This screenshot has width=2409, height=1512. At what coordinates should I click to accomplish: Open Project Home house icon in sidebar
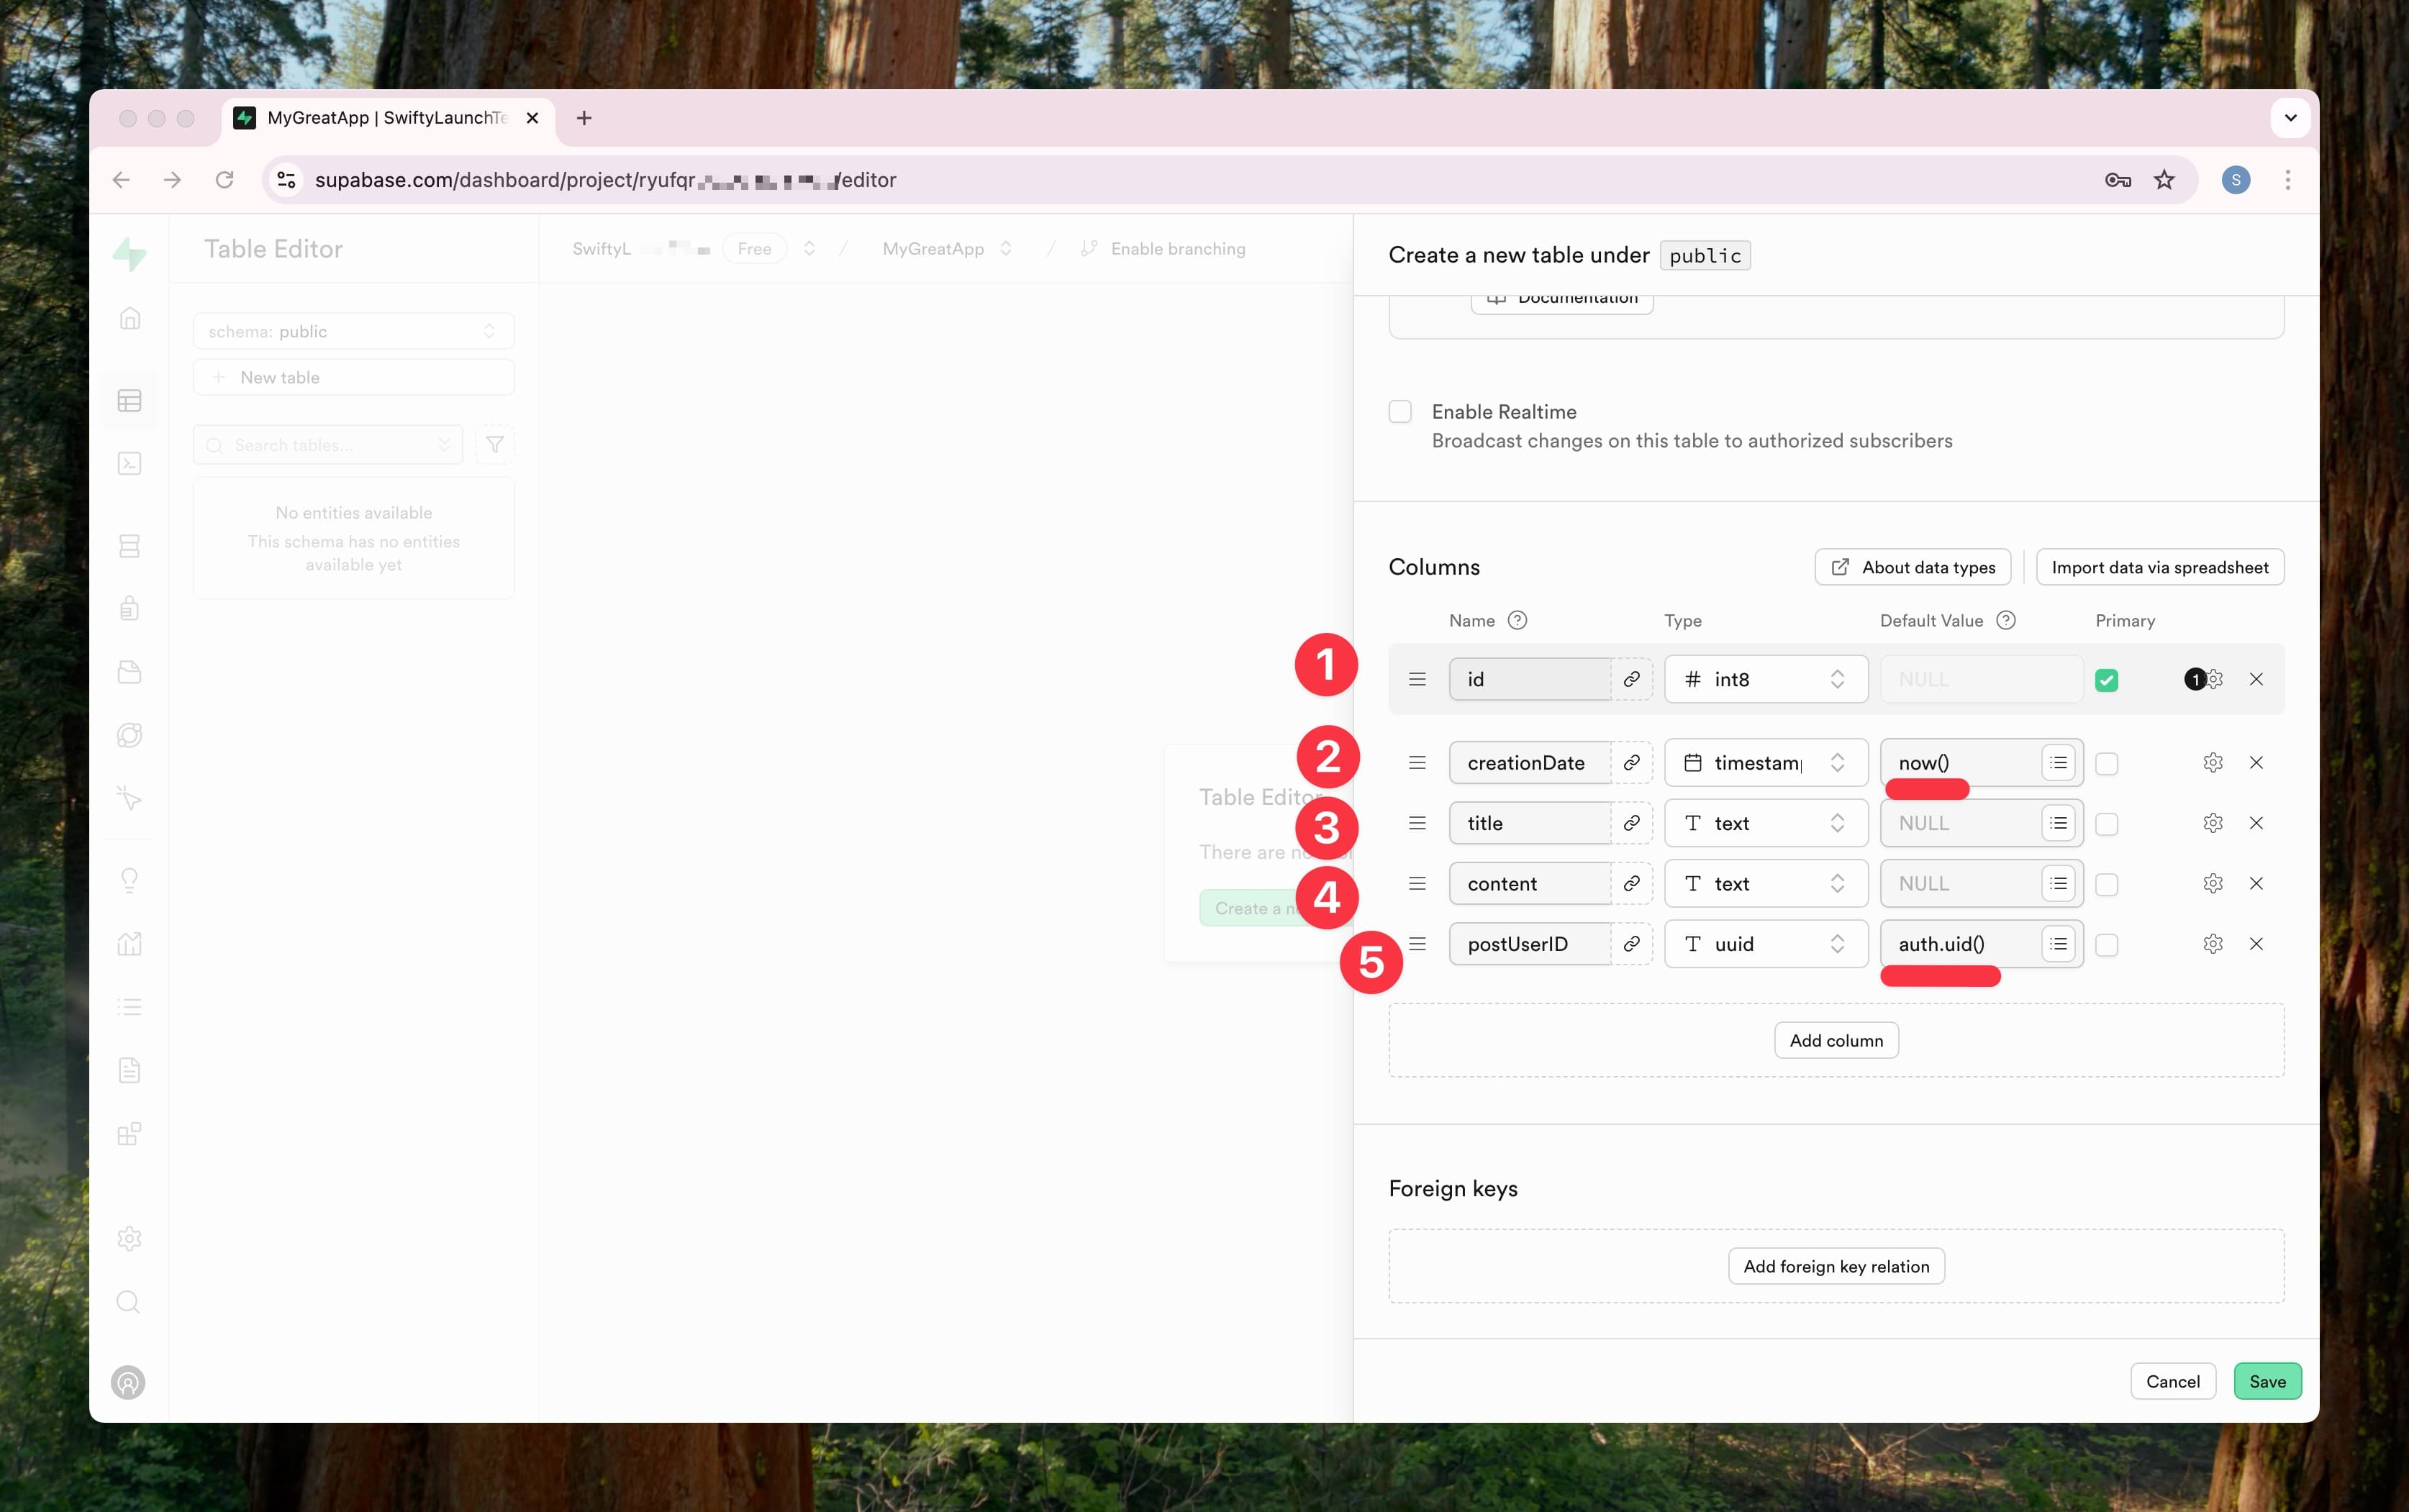(129, 318)
